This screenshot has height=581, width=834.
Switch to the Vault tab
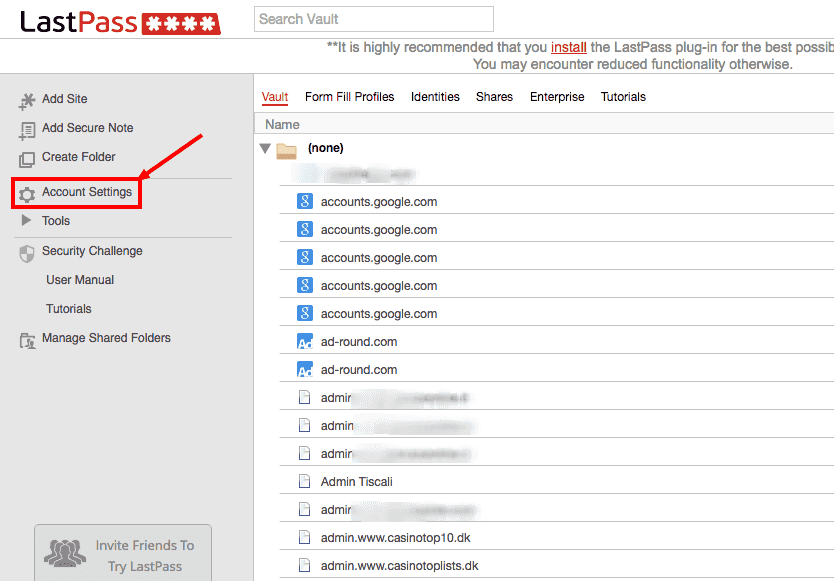274,97
